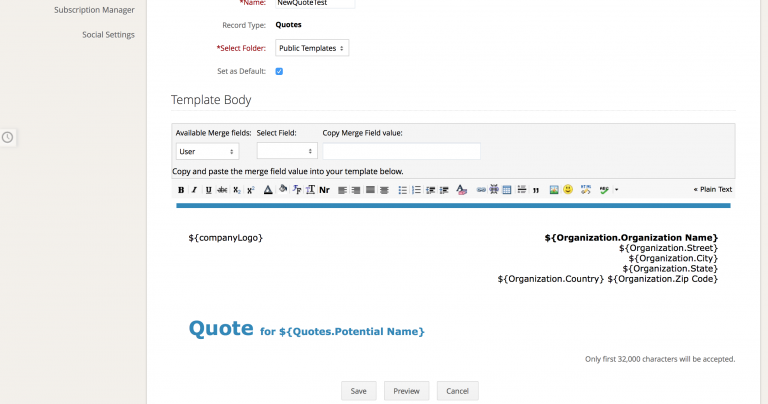Preview the template
Image resolution: width=768 pixels, height=404 pixels.
(406, 391)
